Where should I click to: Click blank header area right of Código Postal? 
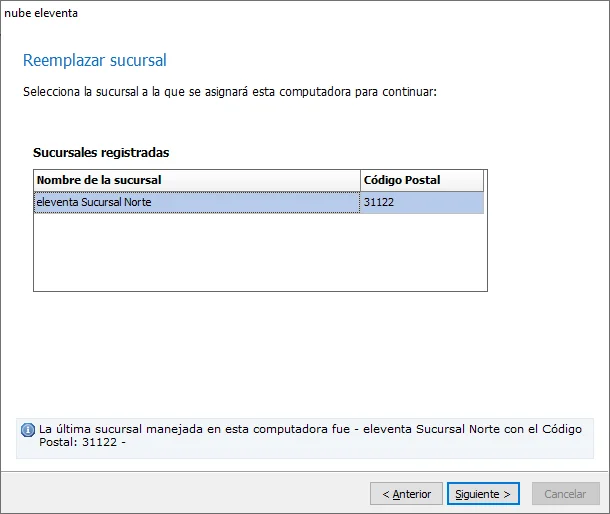[x=486, y=180]
